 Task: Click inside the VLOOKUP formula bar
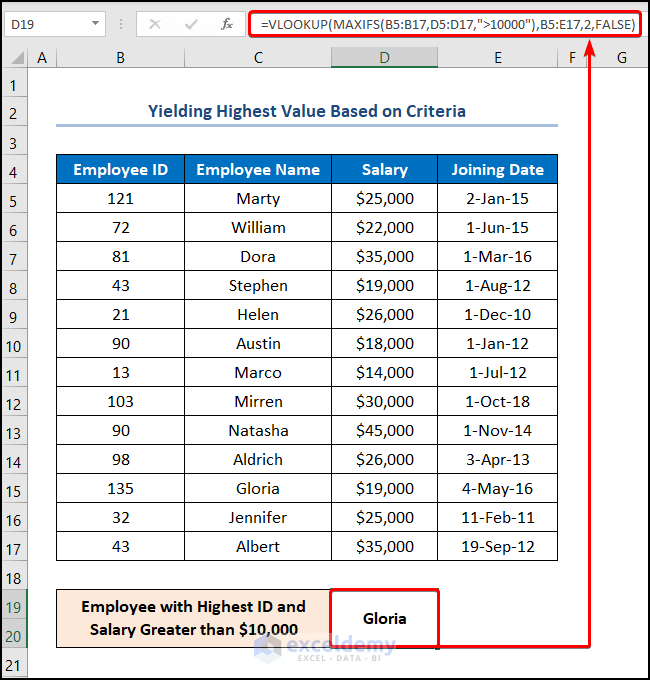447,24
